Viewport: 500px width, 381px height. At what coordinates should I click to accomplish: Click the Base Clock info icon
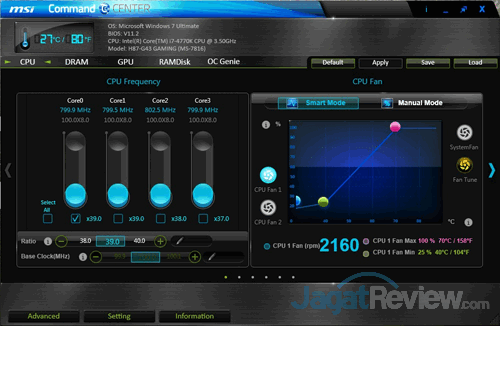point(83,257)
